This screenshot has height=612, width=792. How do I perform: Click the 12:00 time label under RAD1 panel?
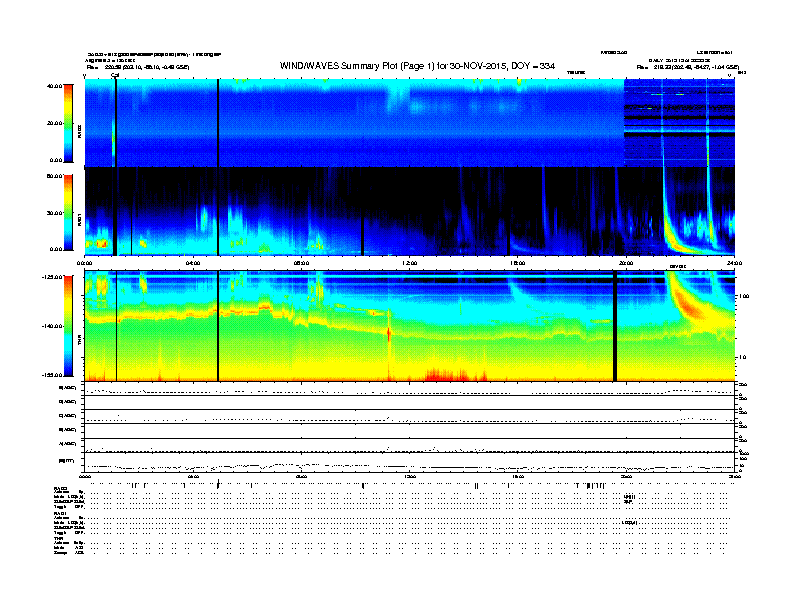pyautogui.click(x=410, y=263)
